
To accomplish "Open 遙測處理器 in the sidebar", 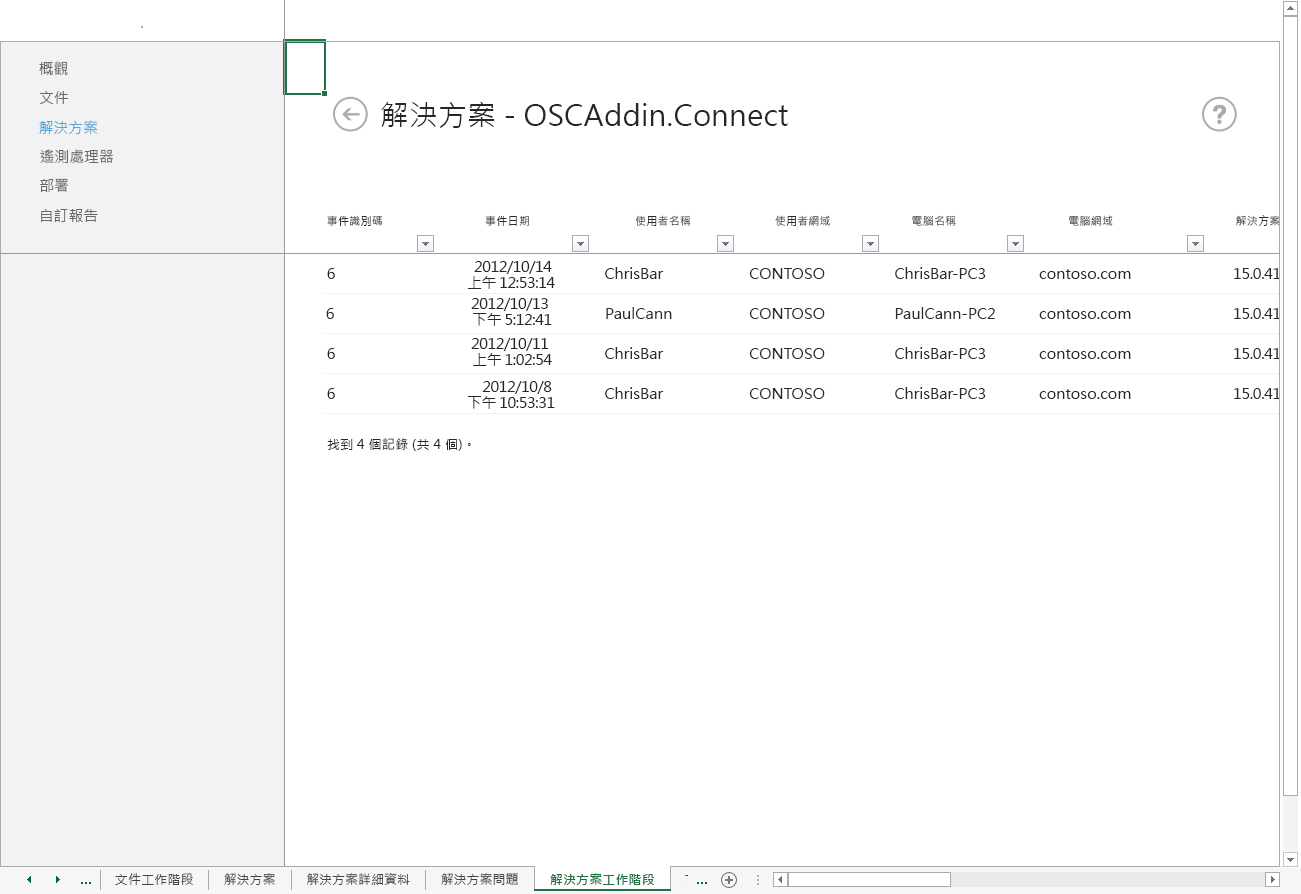I will [x=76, y=157].
